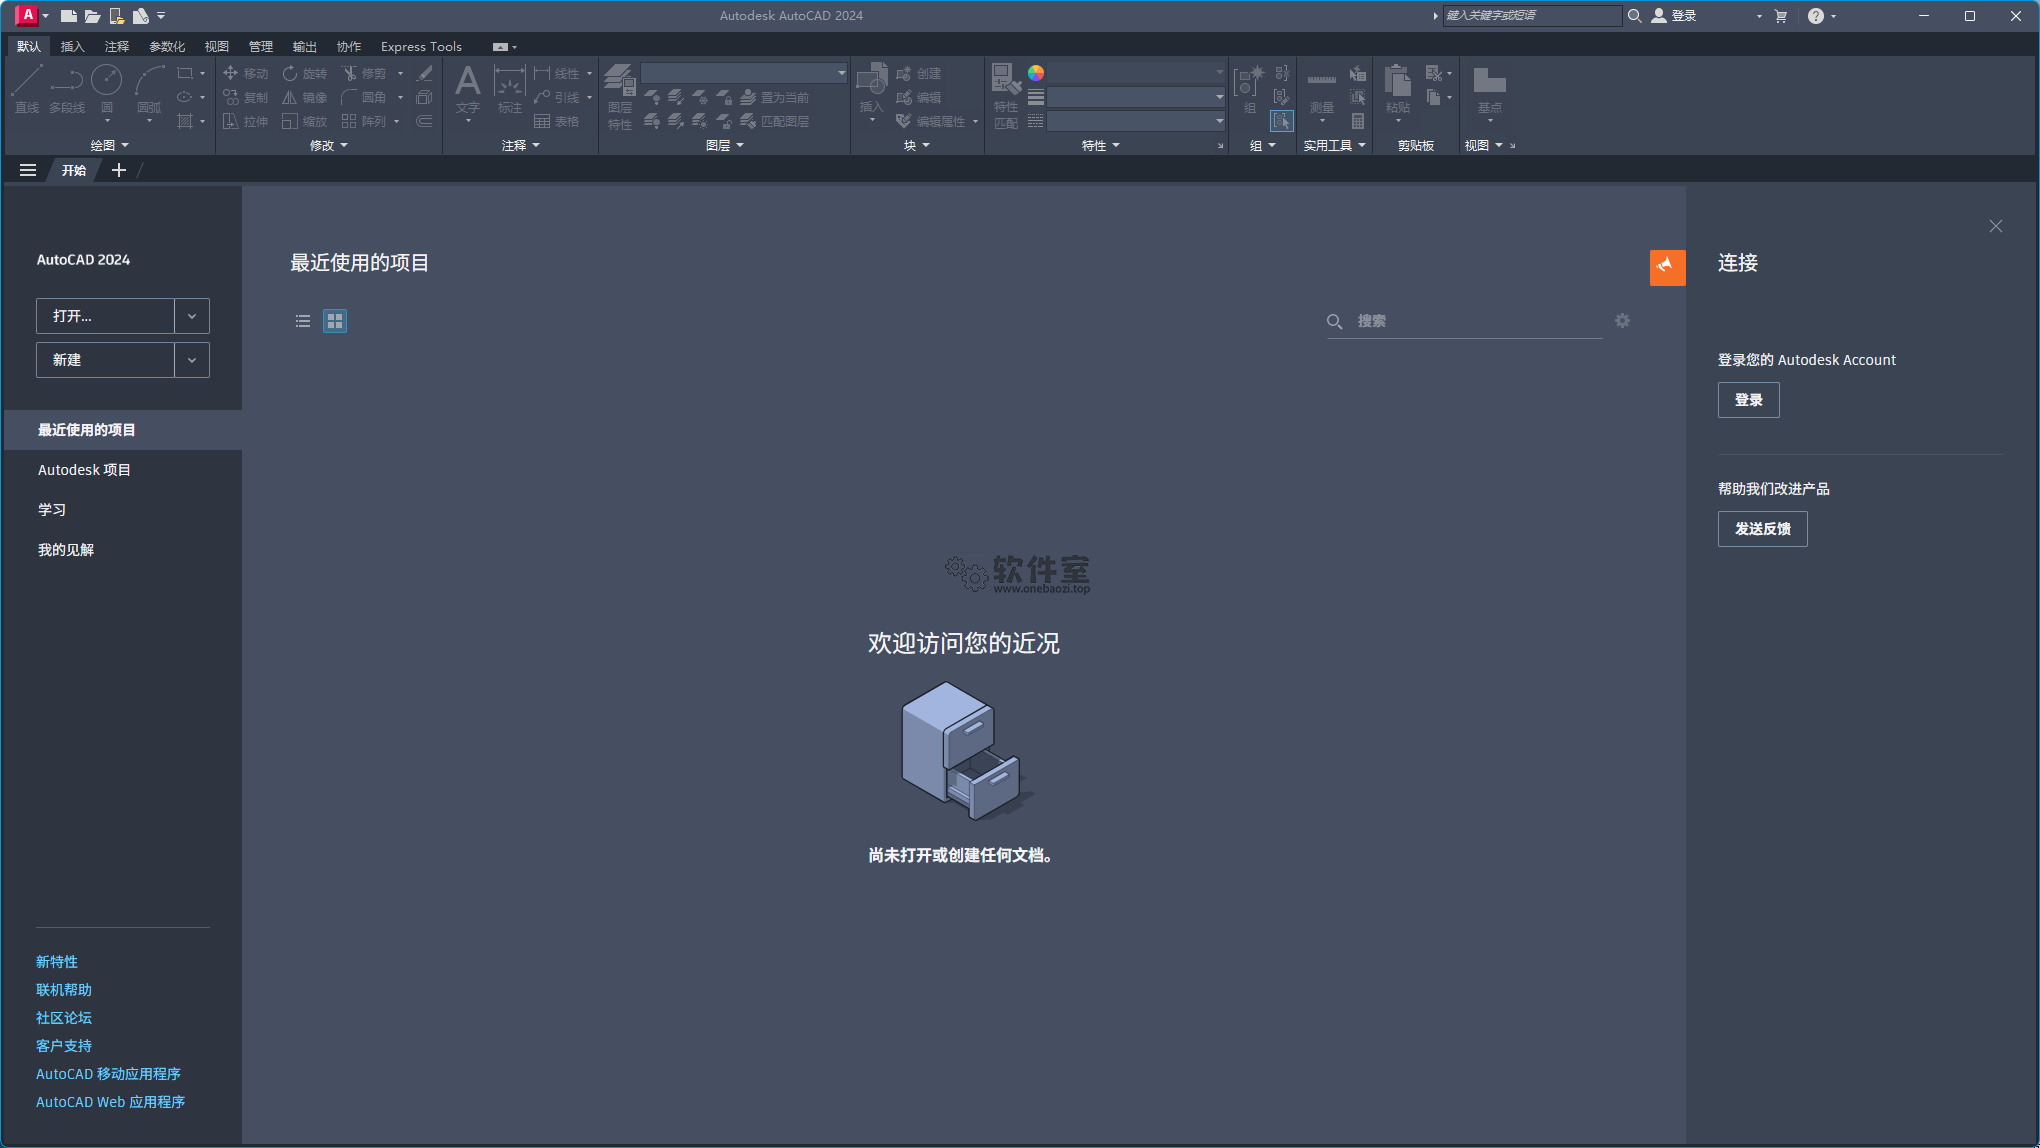Click the Fillet (圆角) tool
The height and width of the screenshot is (1148, 2040).
pyautogui.click(x=363, y=97)
